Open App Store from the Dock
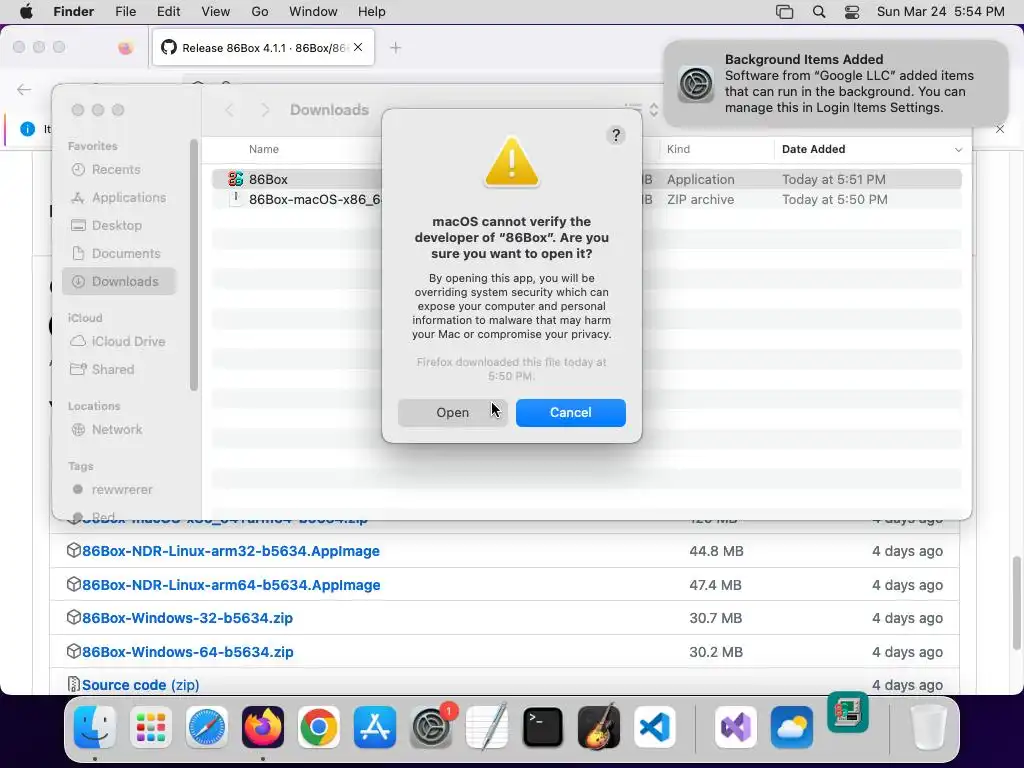1024x768 pixels. tap(375, 727)
